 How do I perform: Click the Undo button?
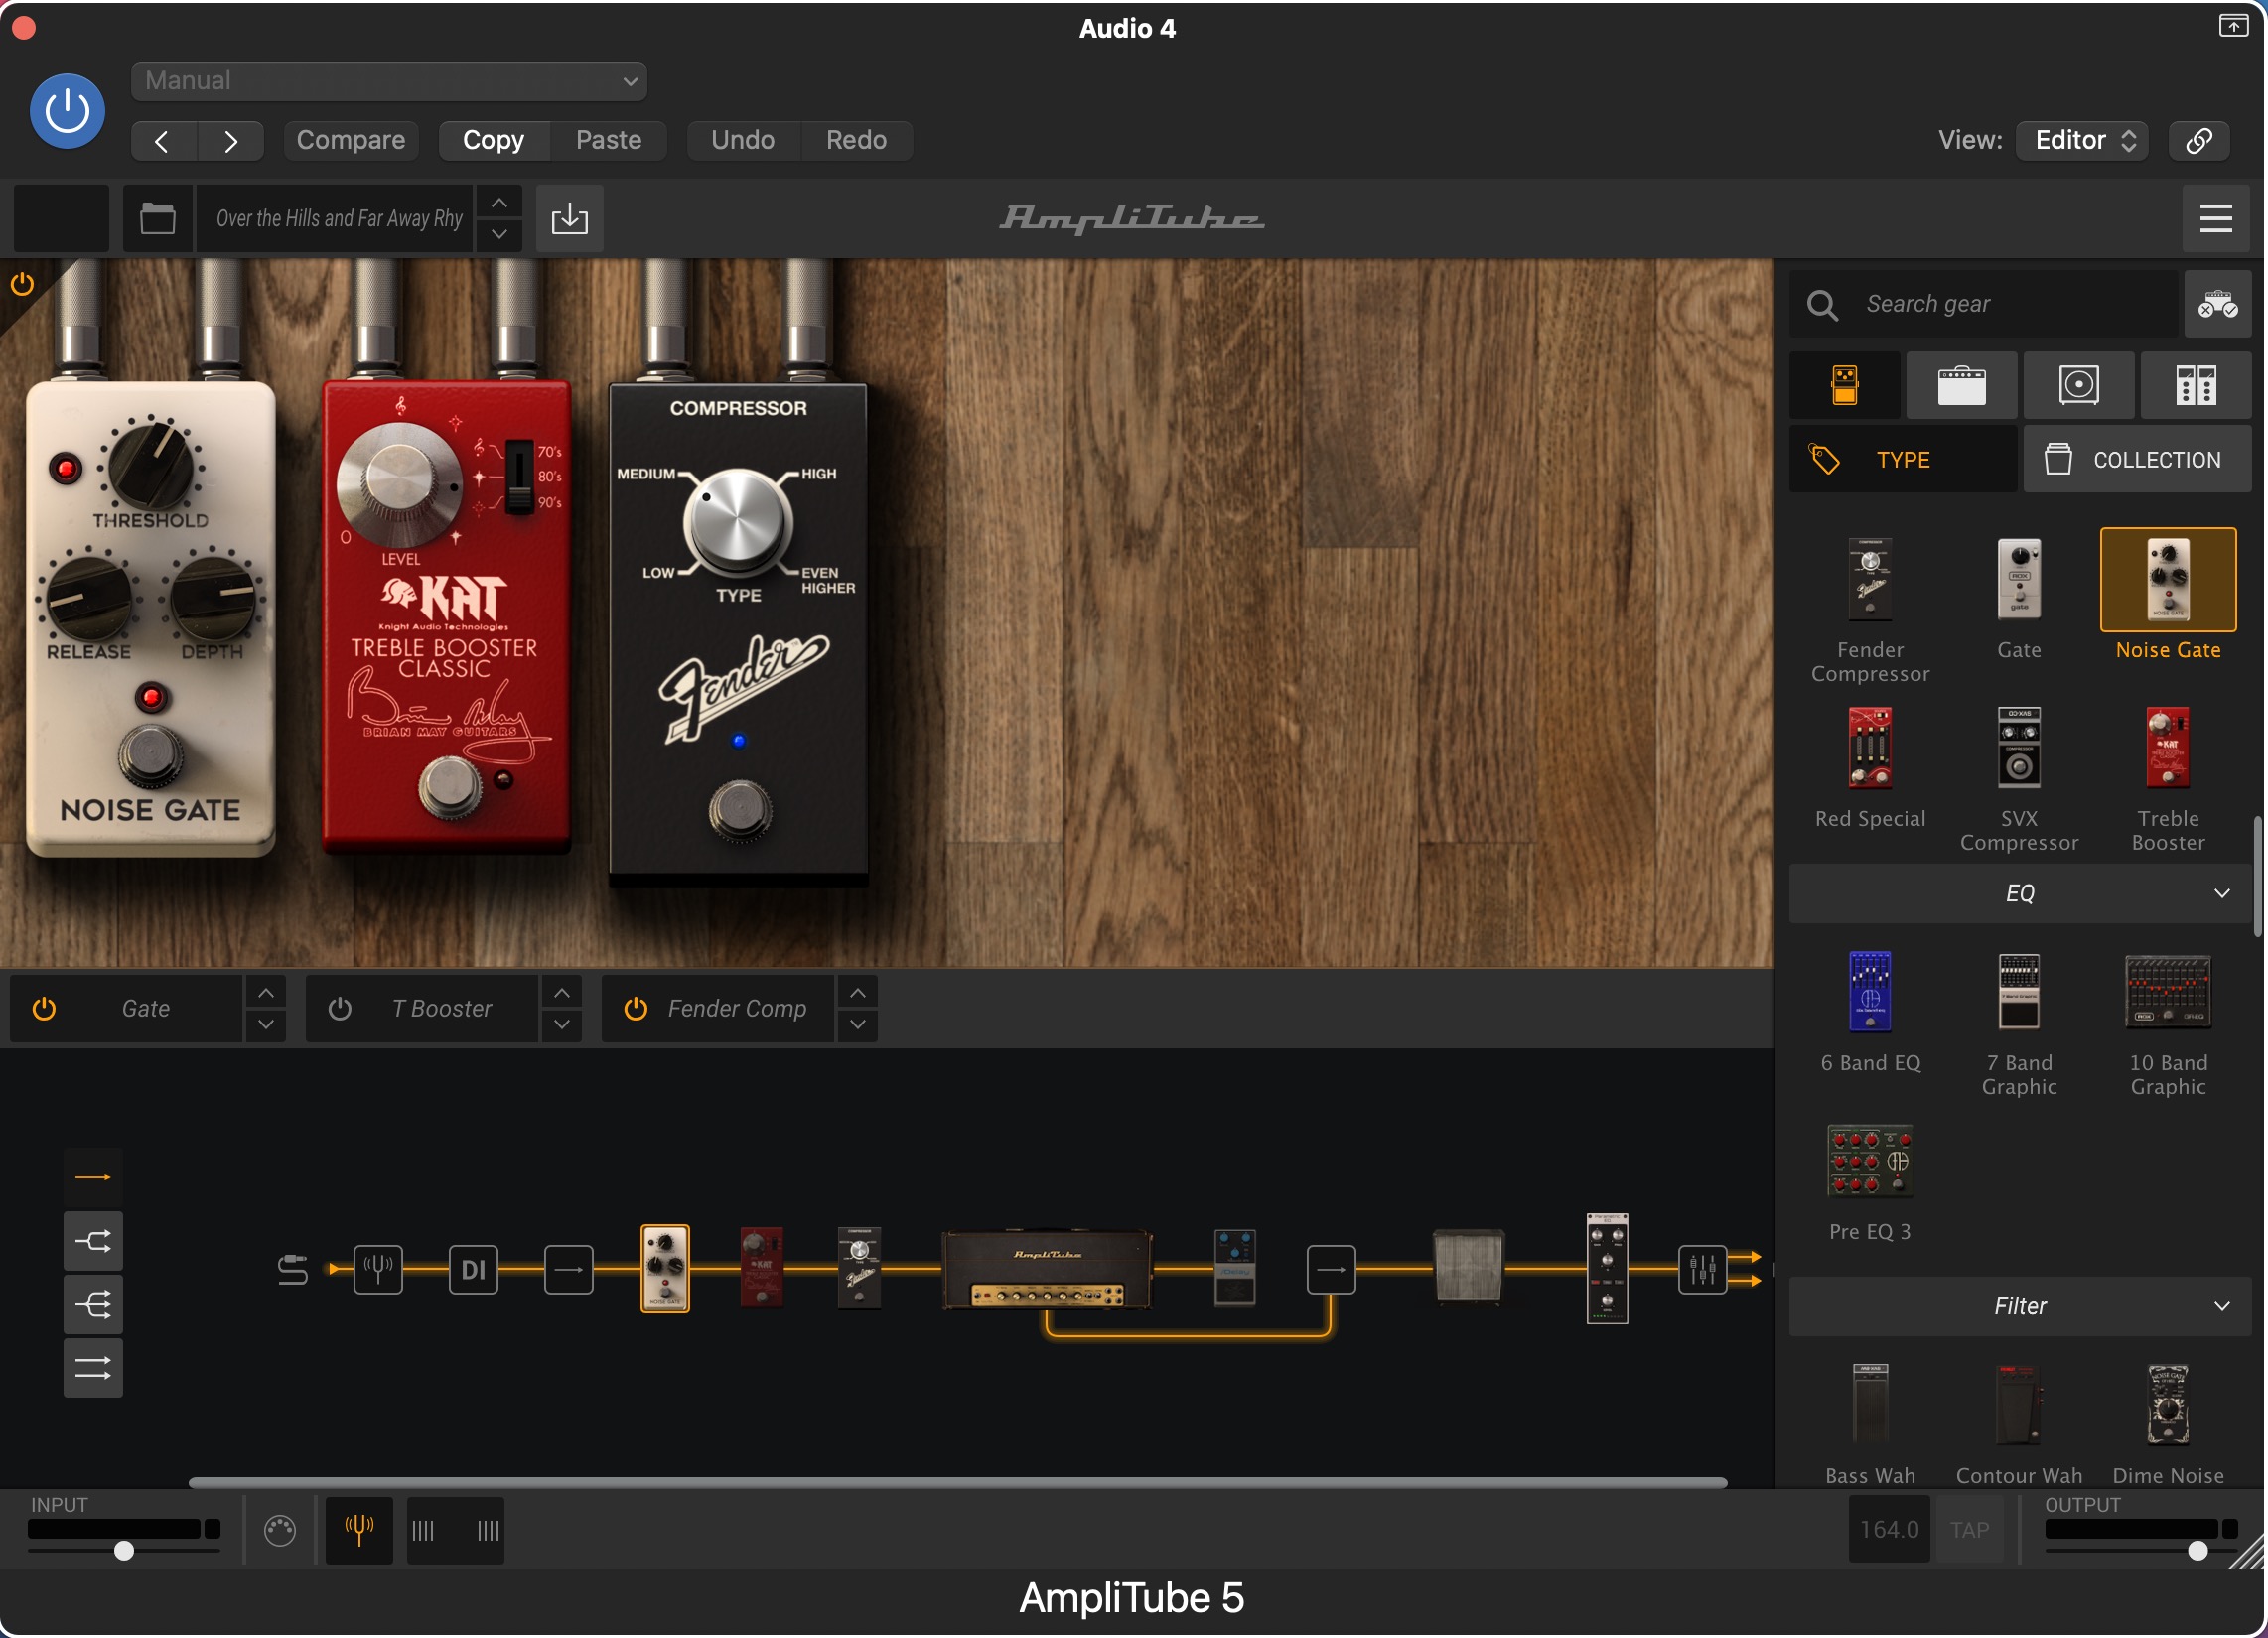pos(743,140)
